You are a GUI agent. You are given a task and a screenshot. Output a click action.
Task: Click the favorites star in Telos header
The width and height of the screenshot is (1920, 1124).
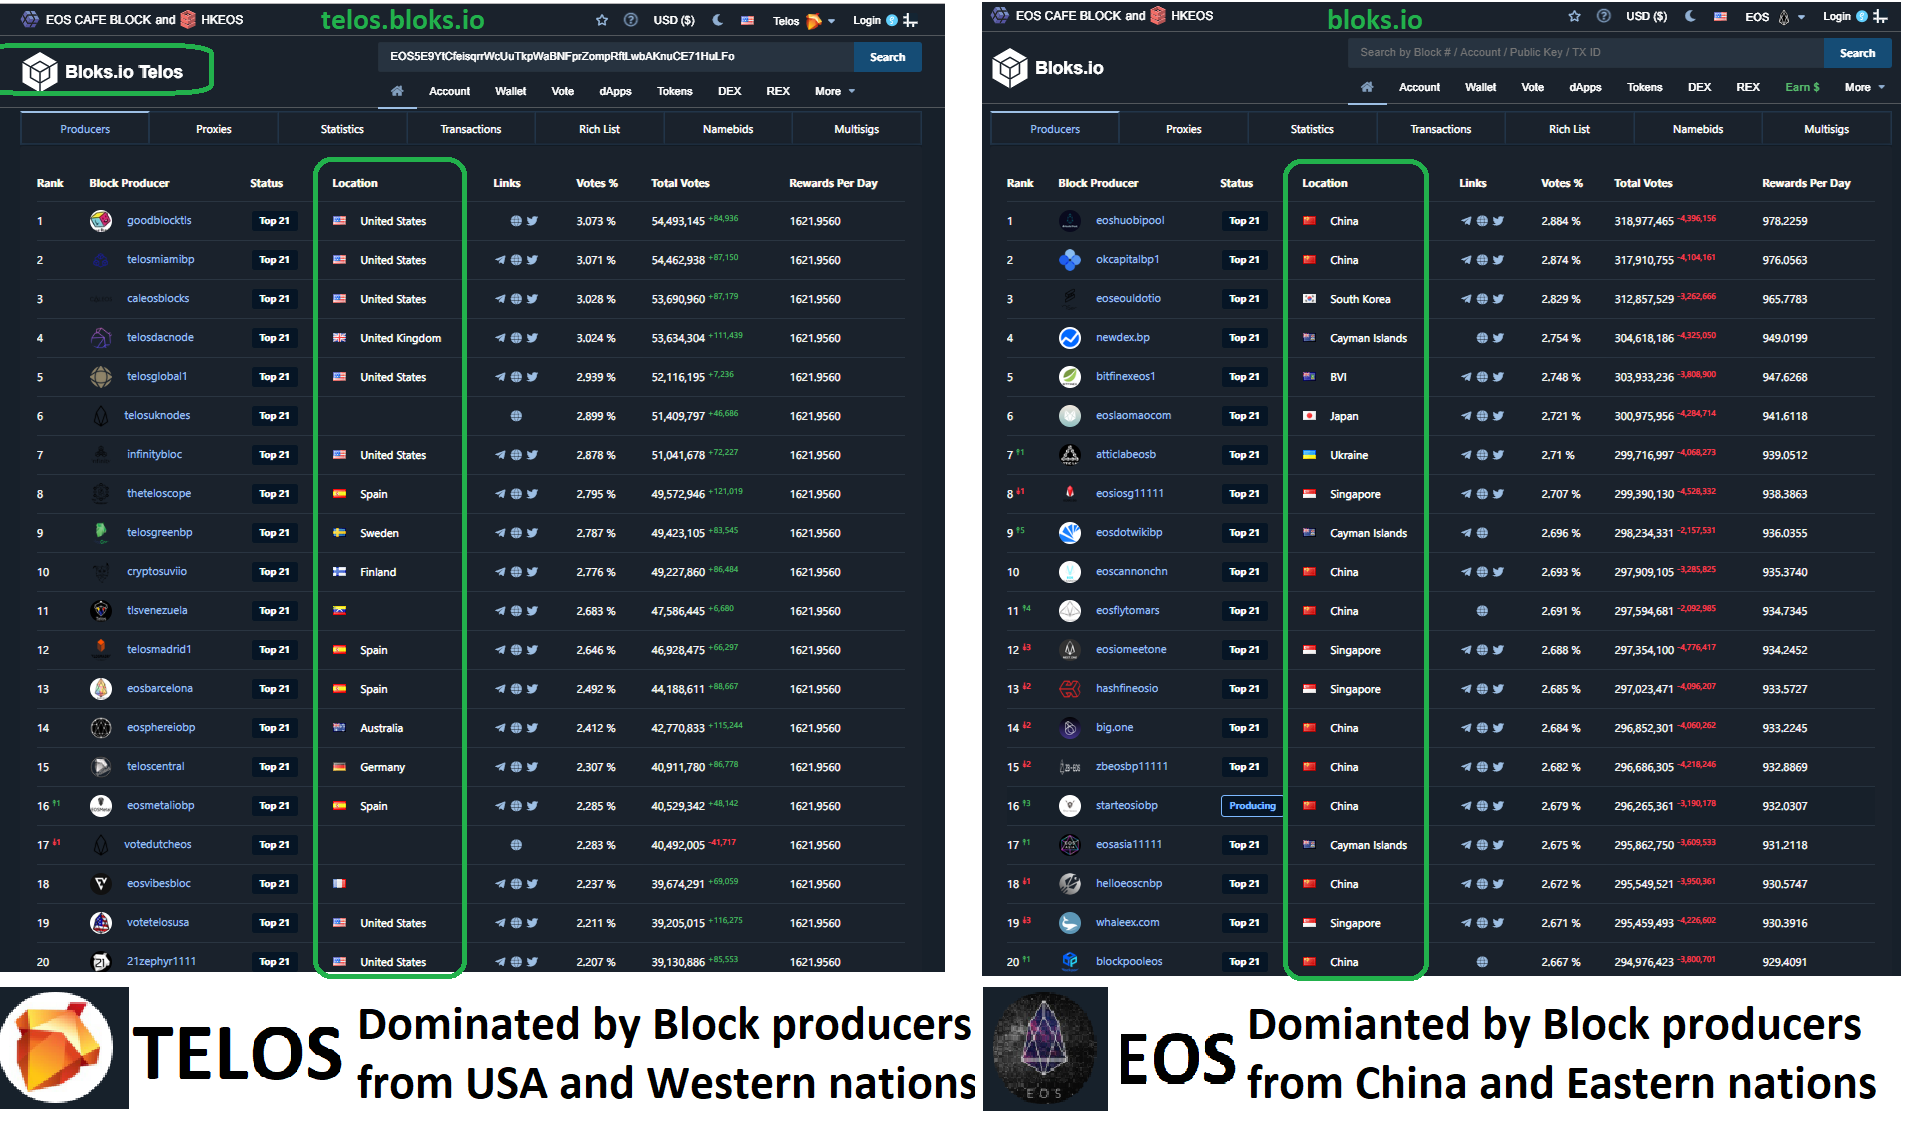click(x=601, y=20)
